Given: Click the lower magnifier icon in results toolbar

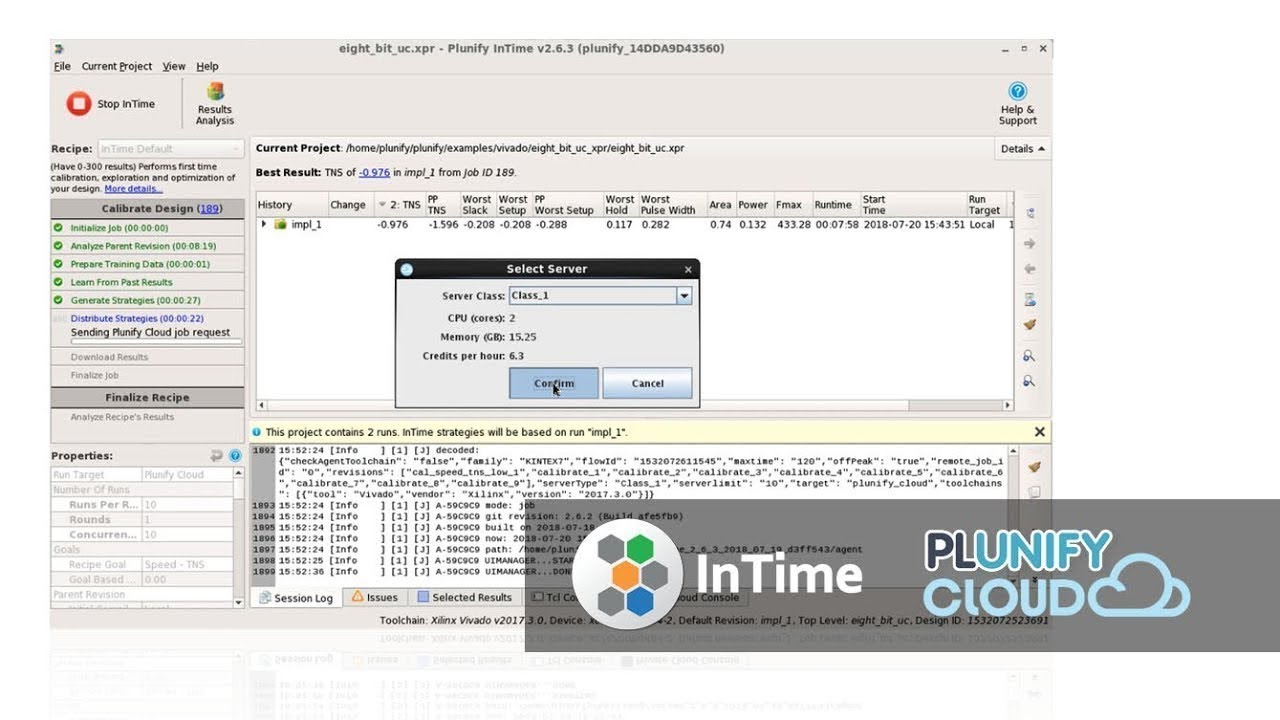Looking at the screenshot, I should [1029, 381].
